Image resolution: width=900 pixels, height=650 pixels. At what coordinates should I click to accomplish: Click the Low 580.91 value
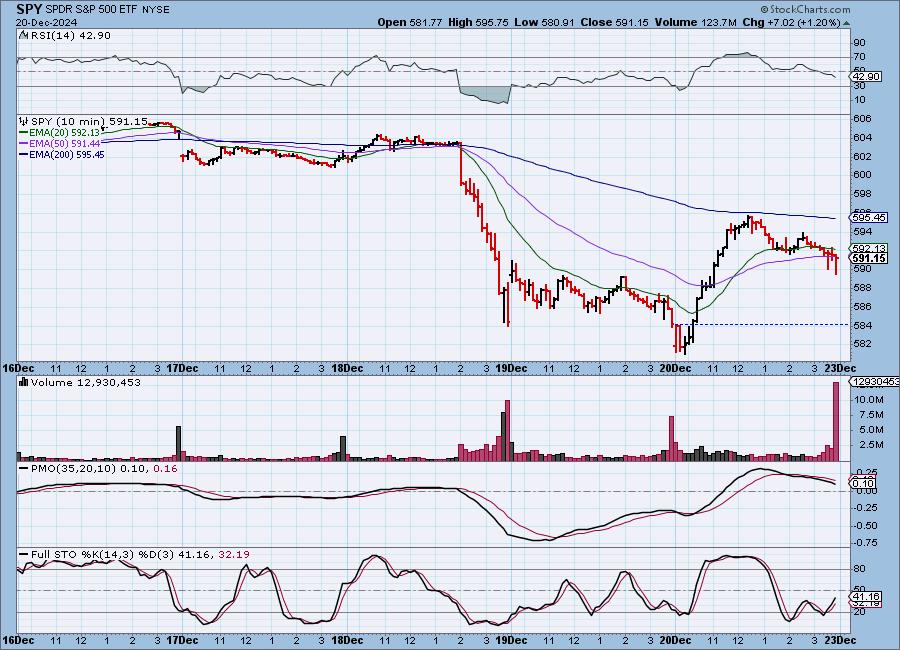tap(545, 22)
